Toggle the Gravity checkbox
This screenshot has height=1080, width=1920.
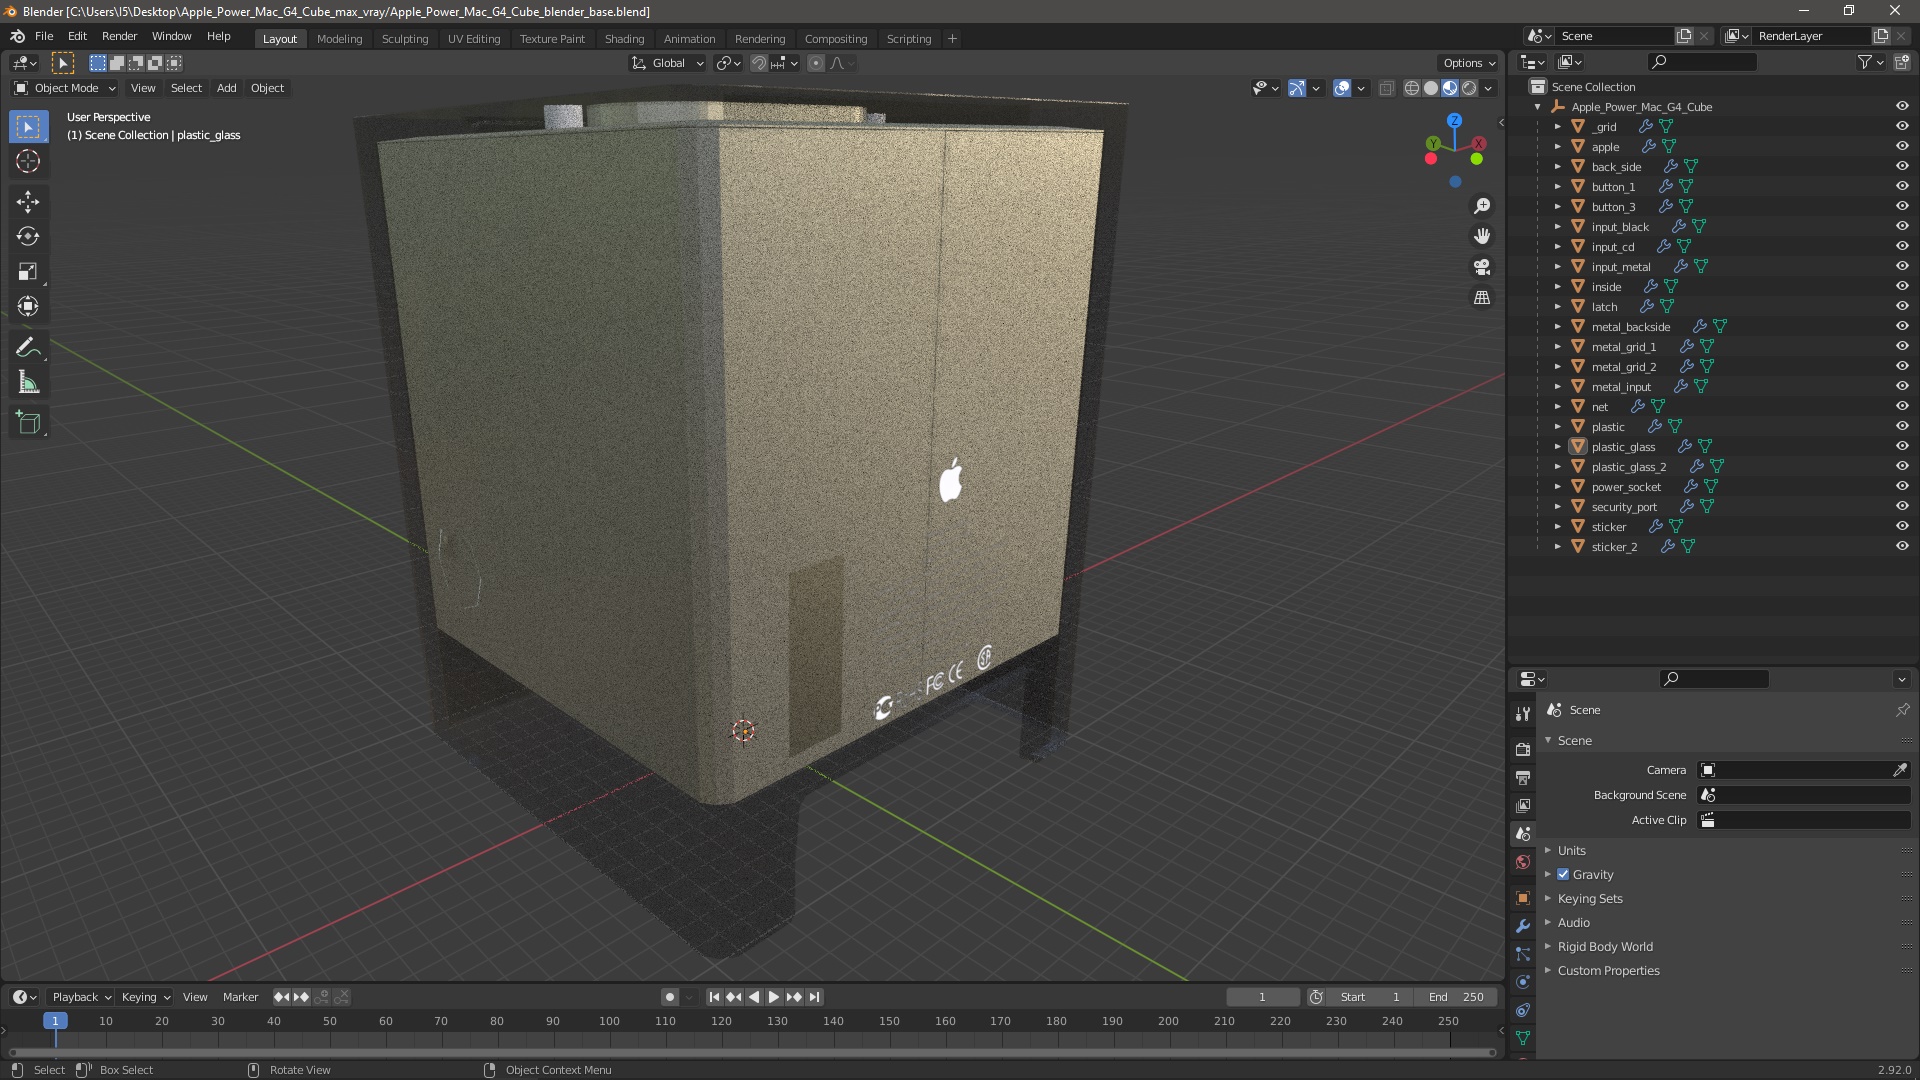[1563, 874]
